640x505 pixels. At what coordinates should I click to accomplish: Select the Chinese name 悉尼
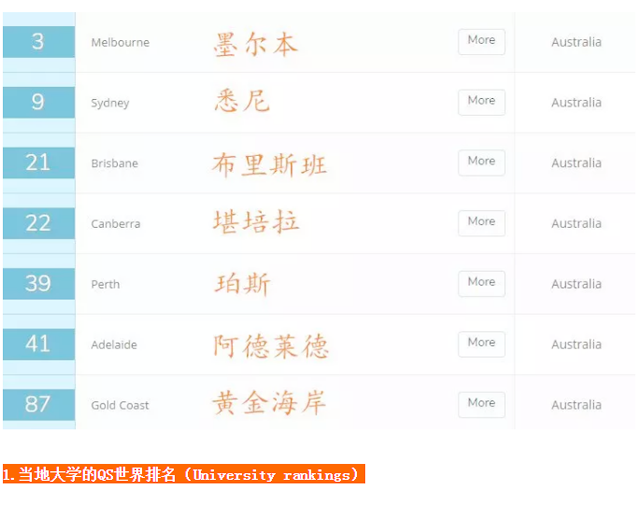pos(243,102)
